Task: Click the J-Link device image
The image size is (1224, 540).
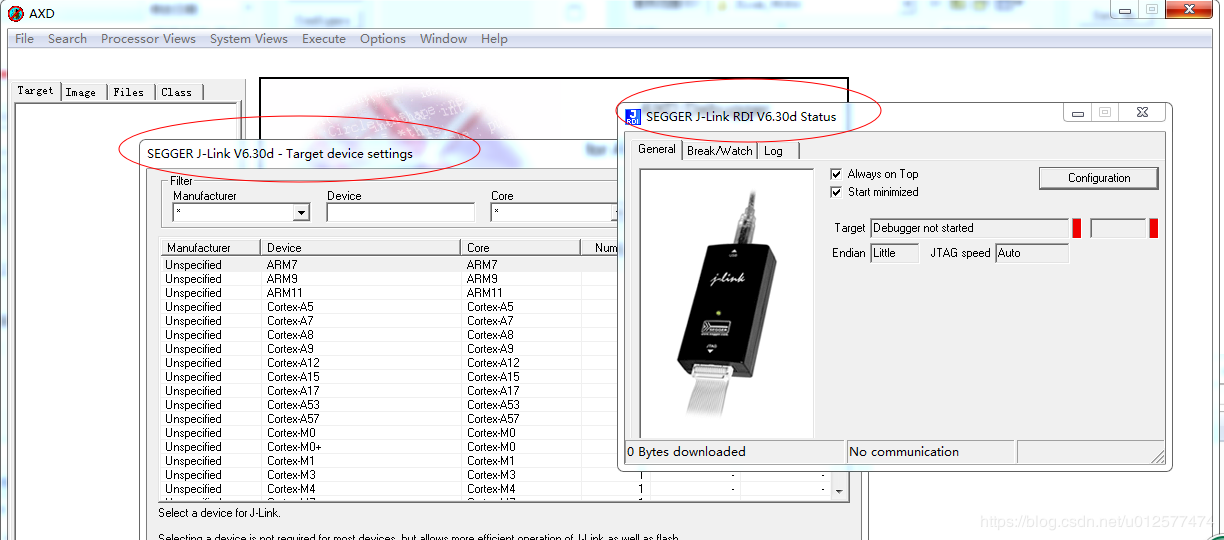Action: [727, 303]
